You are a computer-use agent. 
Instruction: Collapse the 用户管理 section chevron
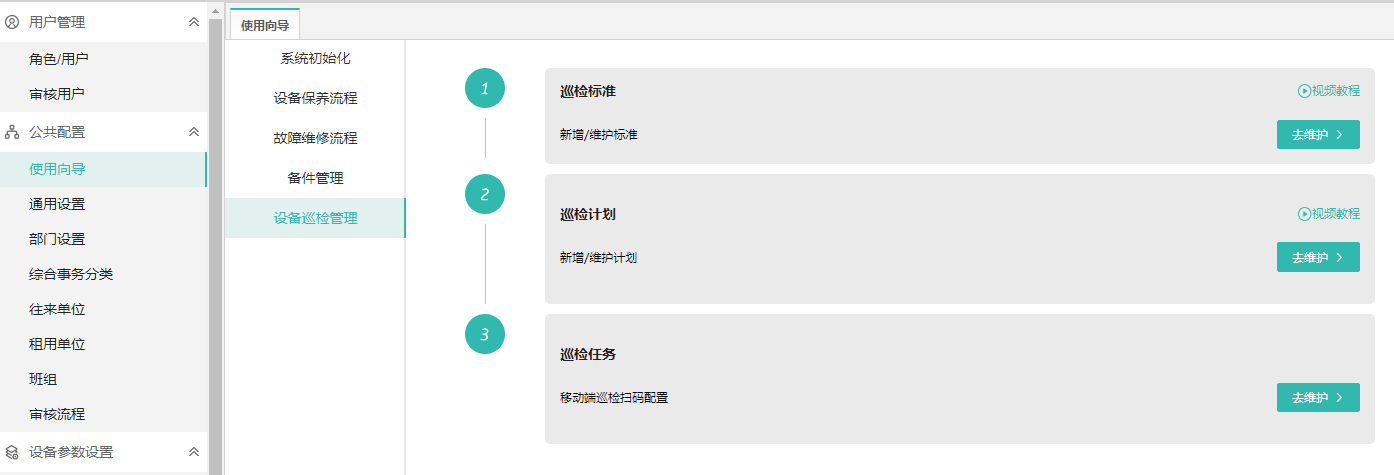pos(194,21)
